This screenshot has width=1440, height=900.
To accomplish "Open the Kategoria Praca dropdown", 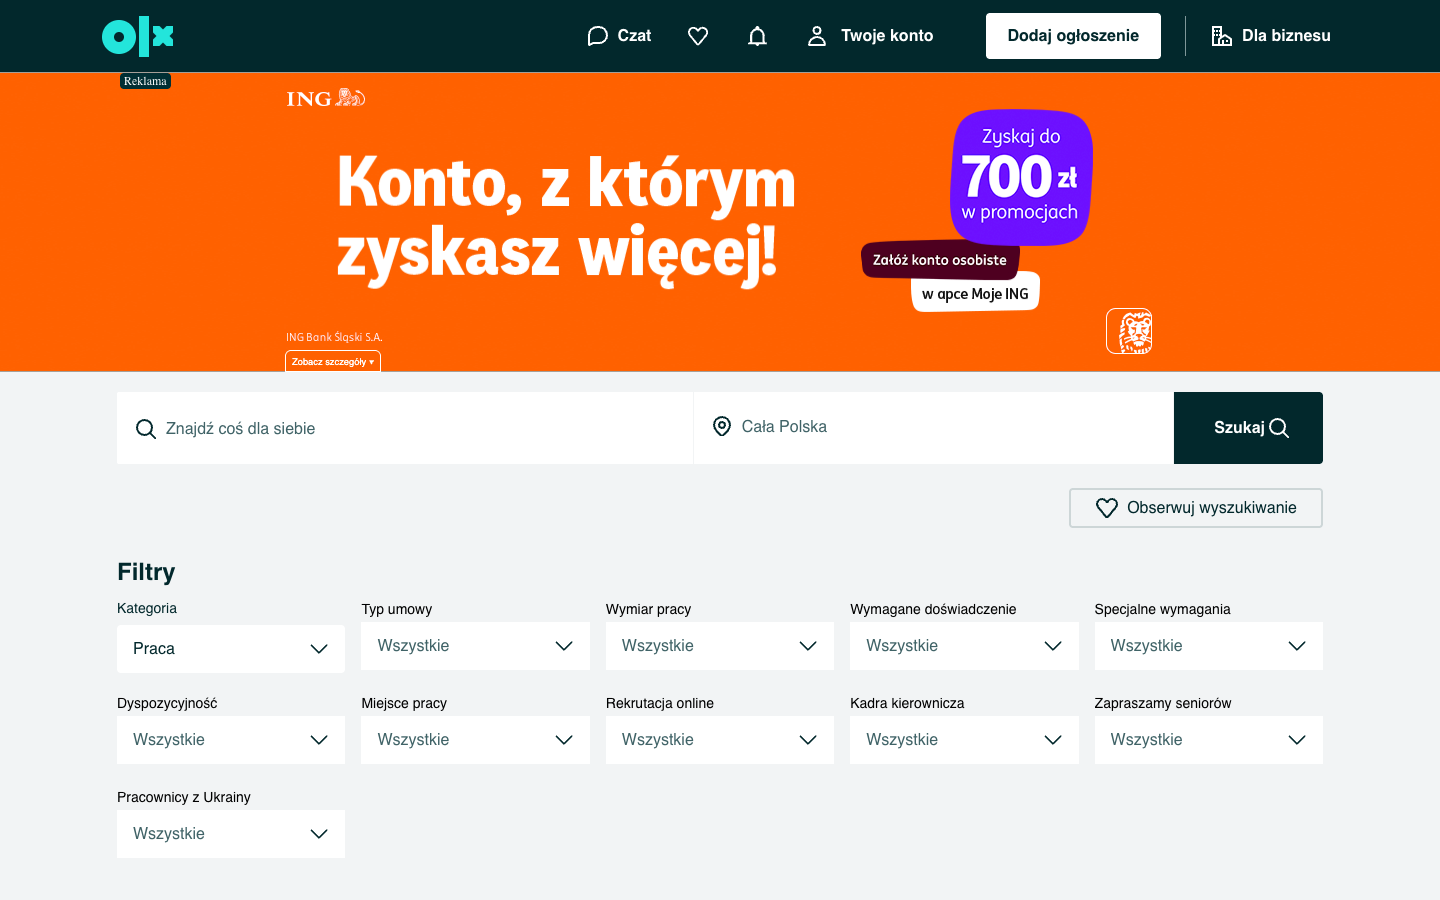I will coord(231,649).
